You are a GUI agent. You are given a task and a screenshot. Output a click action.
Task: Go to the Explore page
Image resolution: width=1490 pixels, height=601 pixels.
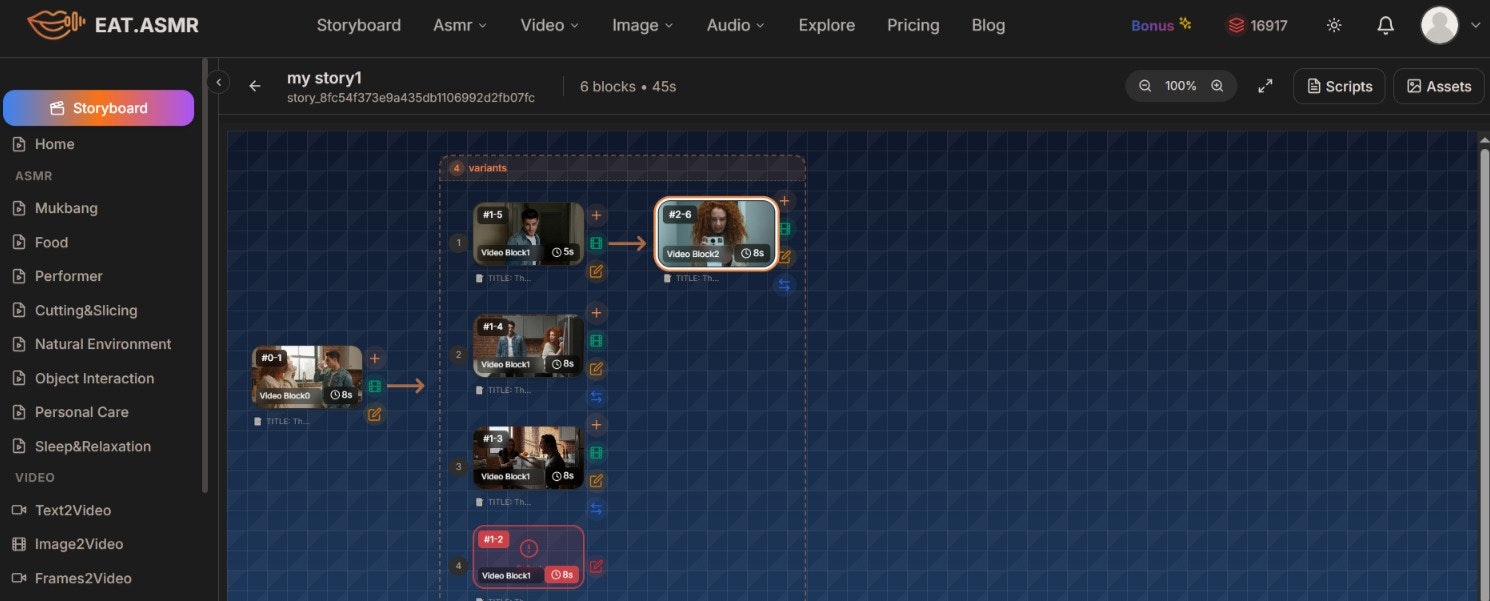[827, 25]
